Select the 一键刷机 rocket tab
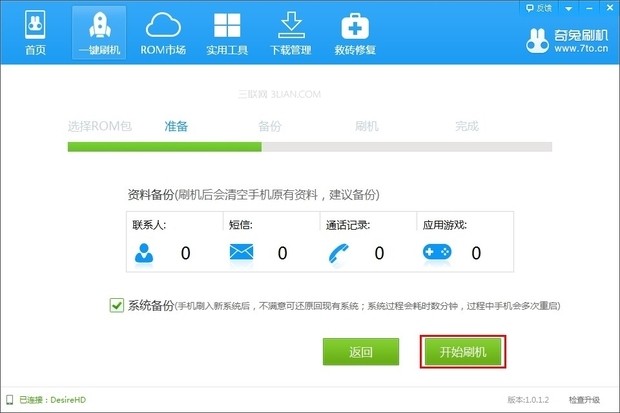Screen dimensions: 620x413 (99, 33)
